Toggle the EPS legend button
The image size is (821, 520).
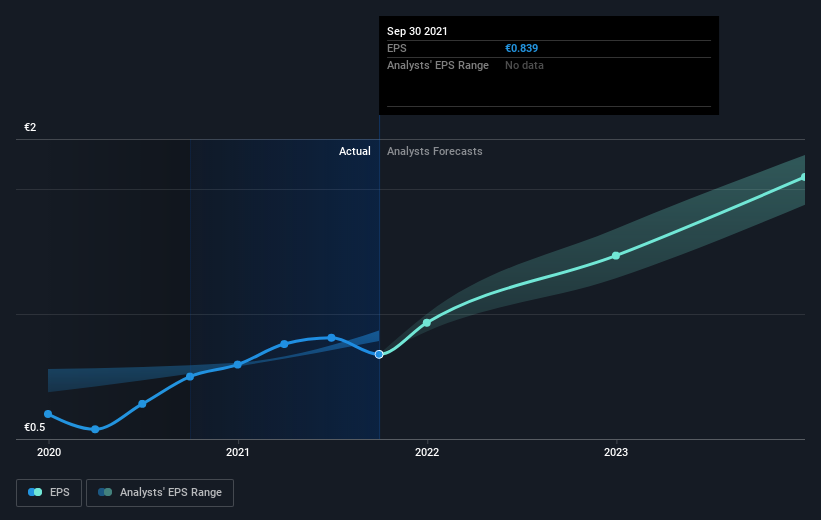tap(49, 492)
